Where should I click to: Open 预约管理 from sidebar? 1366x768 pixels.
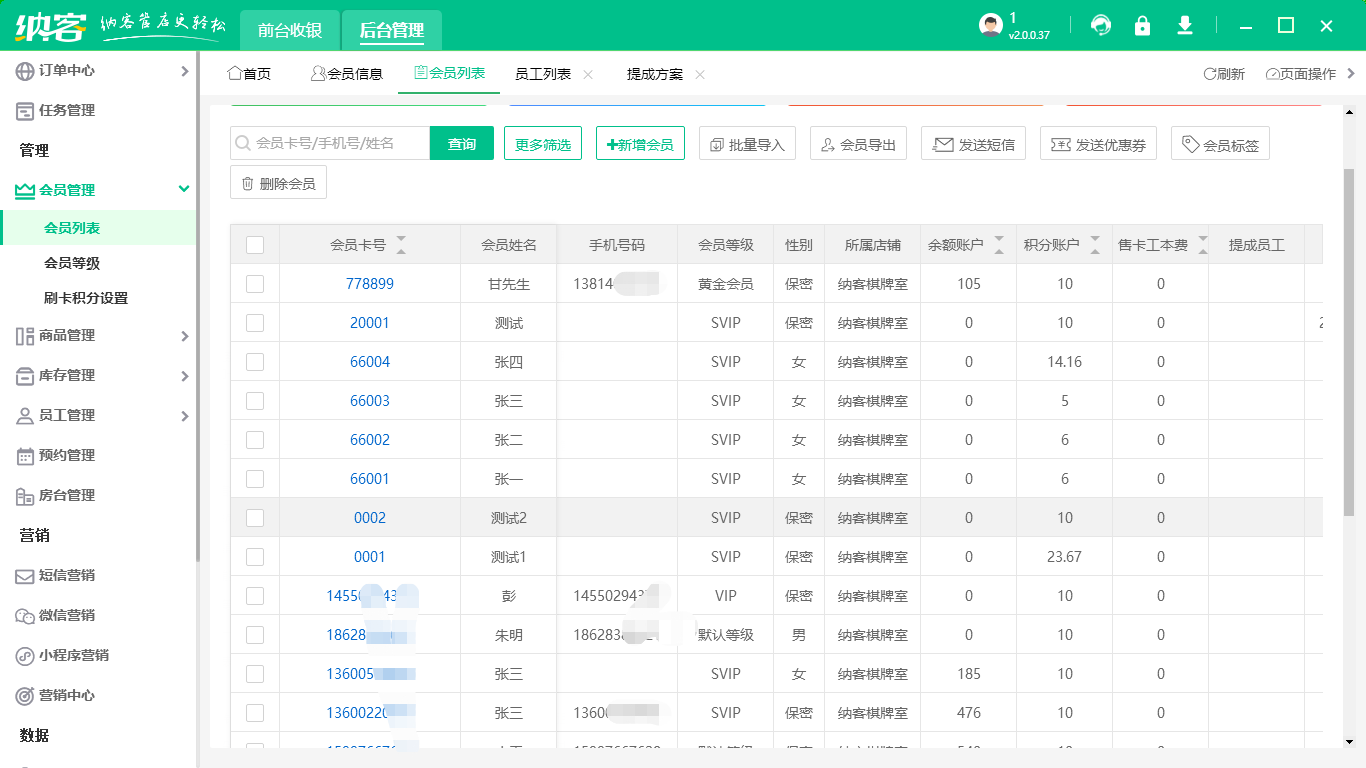[x=67, y=455]
